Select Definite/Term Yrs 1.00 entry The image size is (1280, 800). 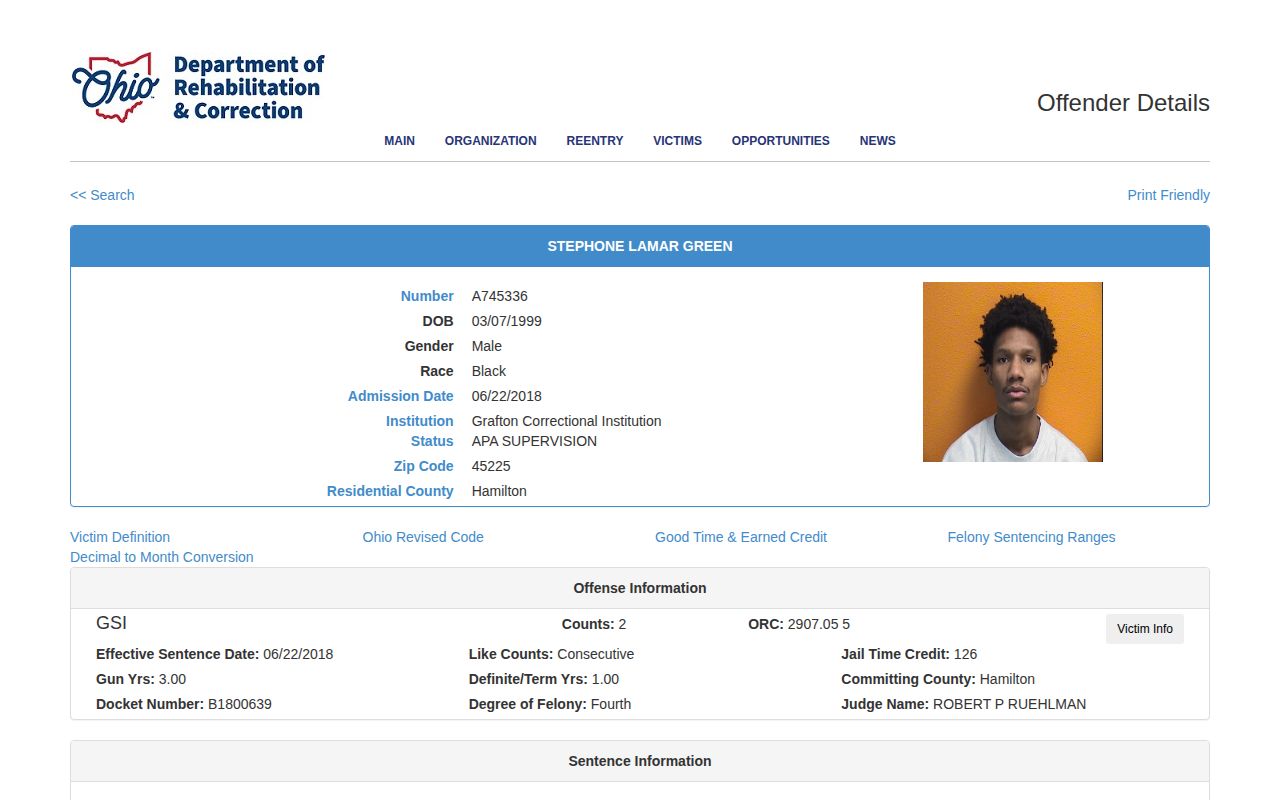544,679
